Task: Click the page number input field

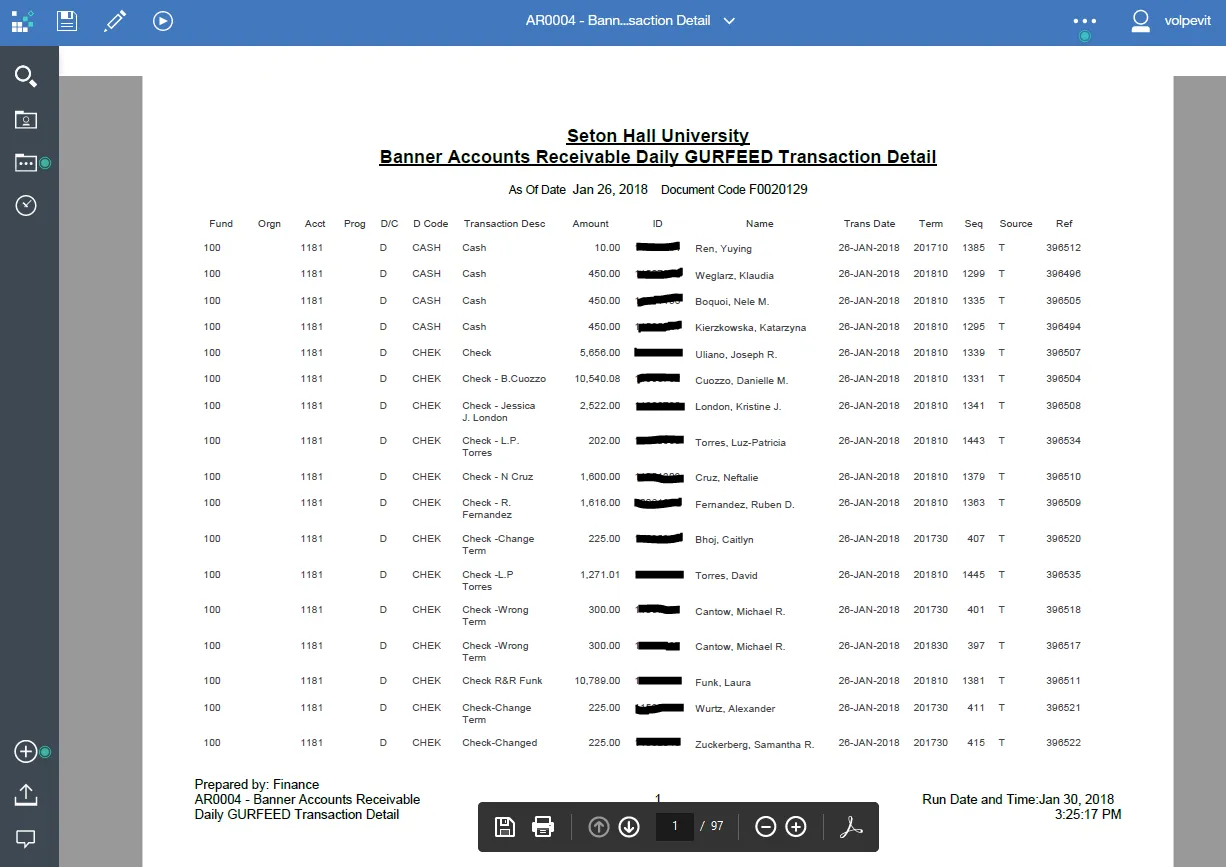Action: tap(675, 827)
